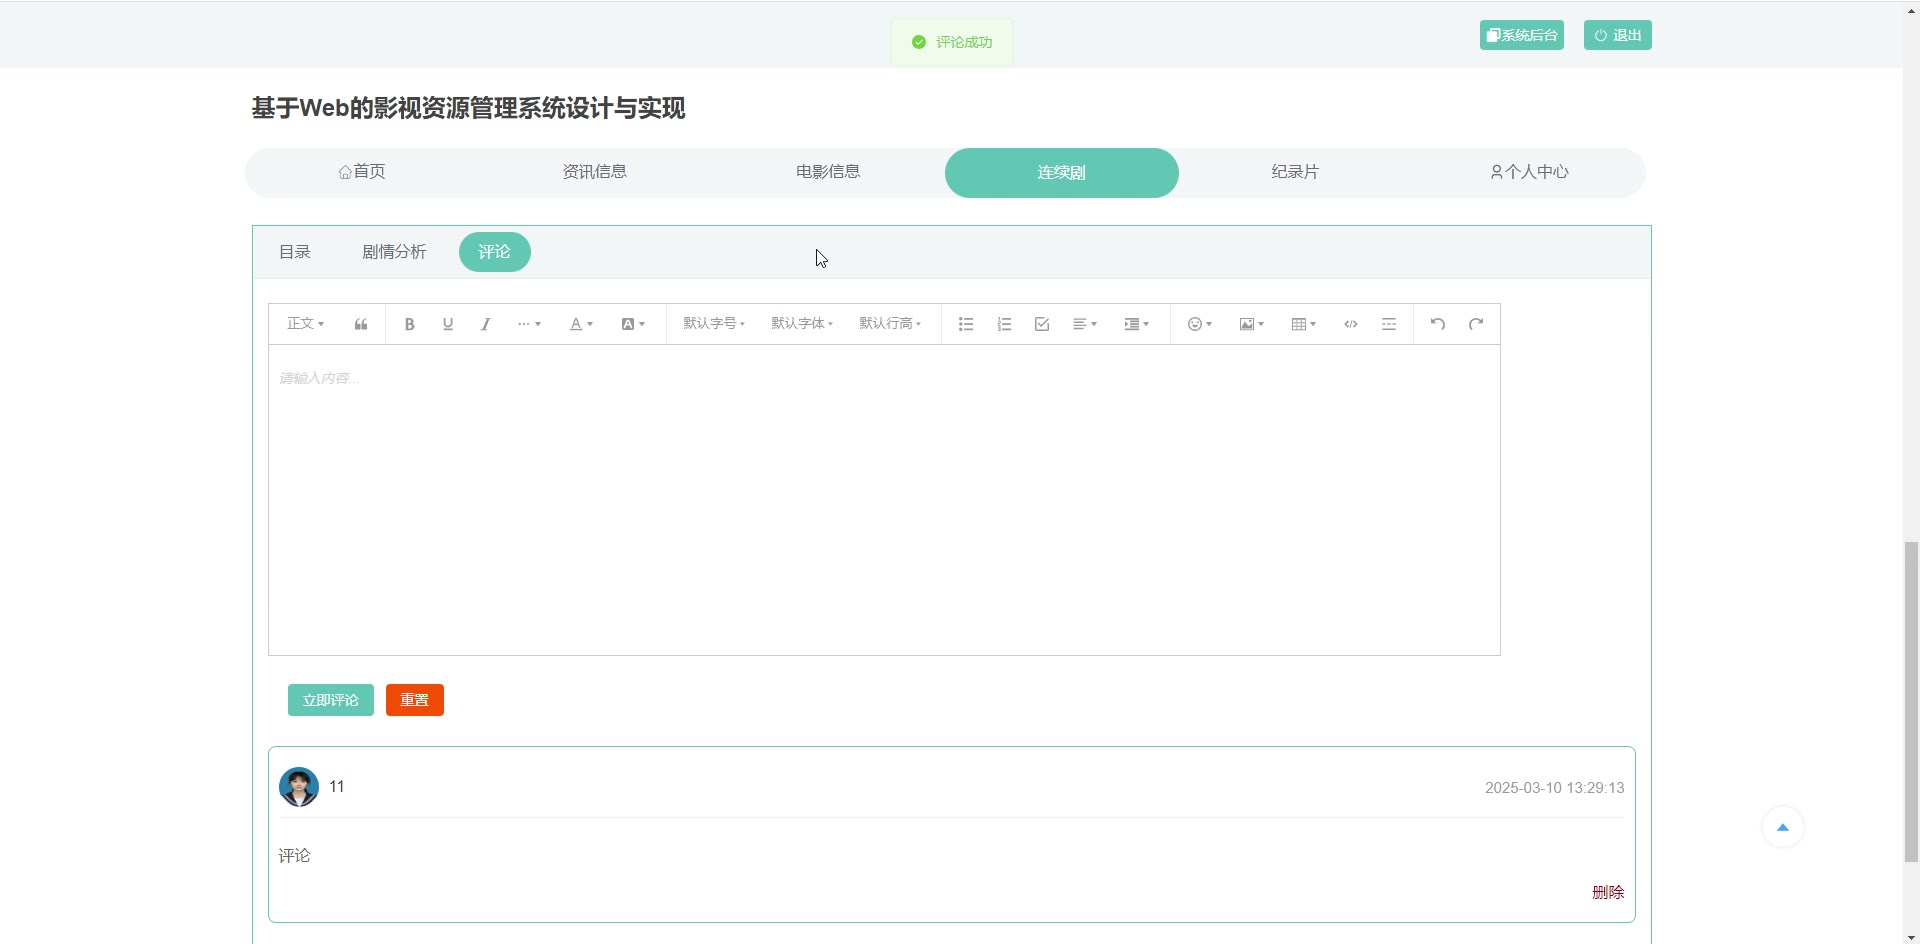Undo the last editor action

tap(1437, 324)
